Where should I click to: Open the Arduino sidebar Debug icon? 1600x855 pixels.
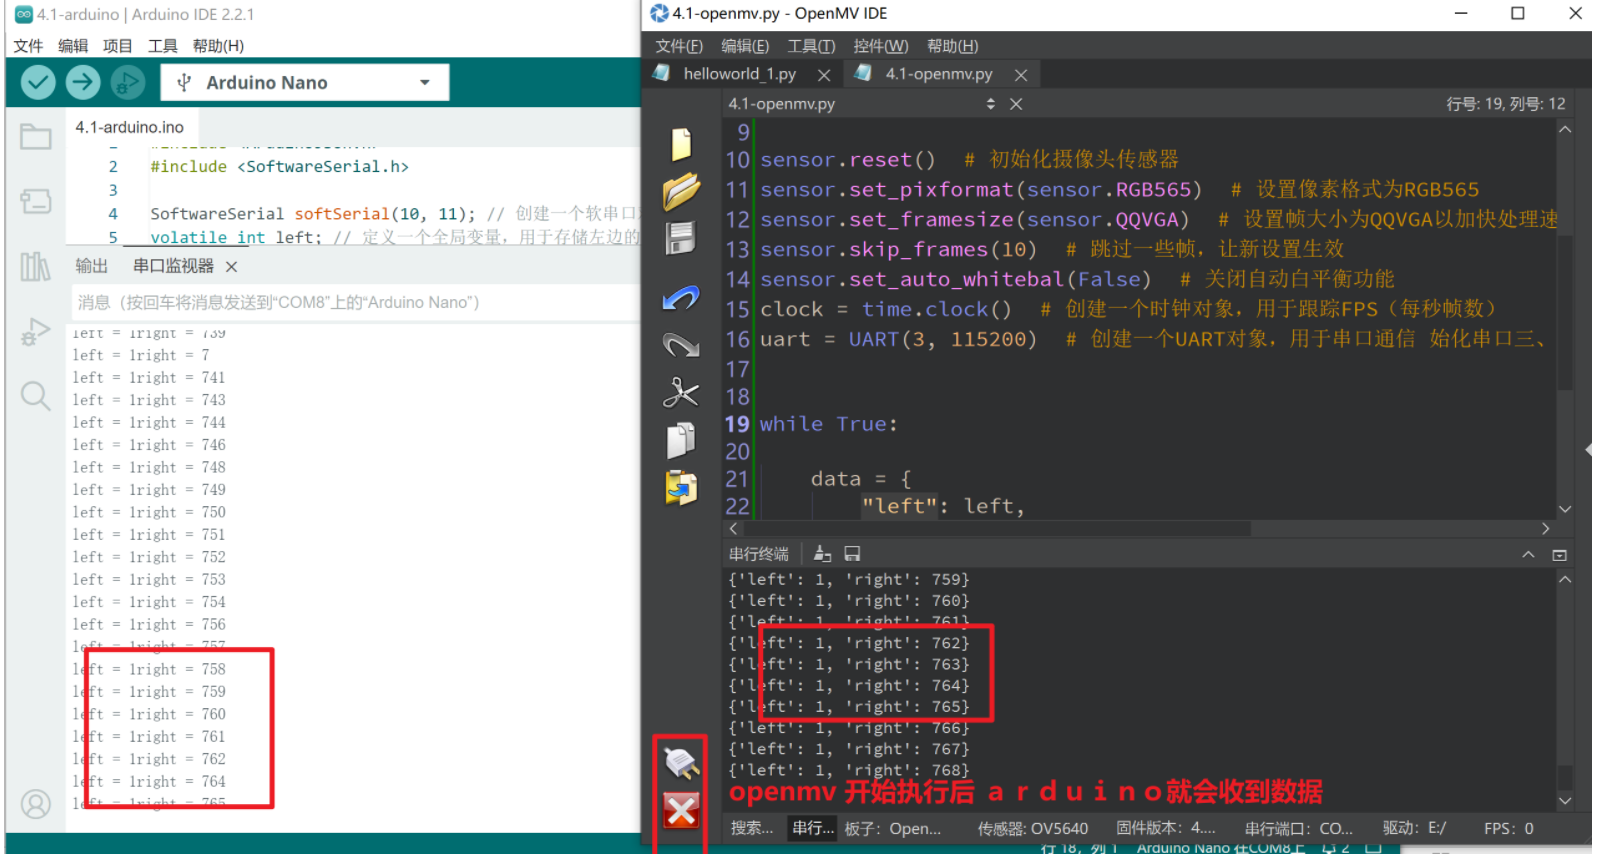click(36, 331)
